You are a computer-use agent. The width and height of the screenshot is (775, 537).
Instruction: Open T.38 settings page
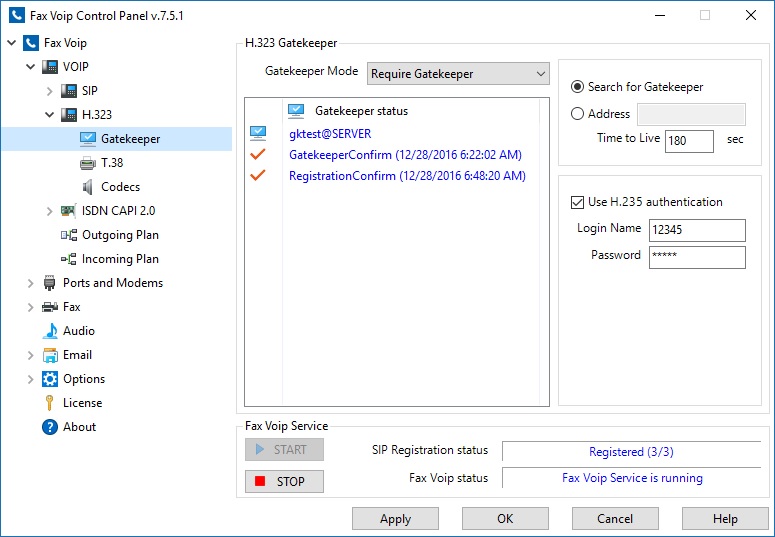(112, 163)
